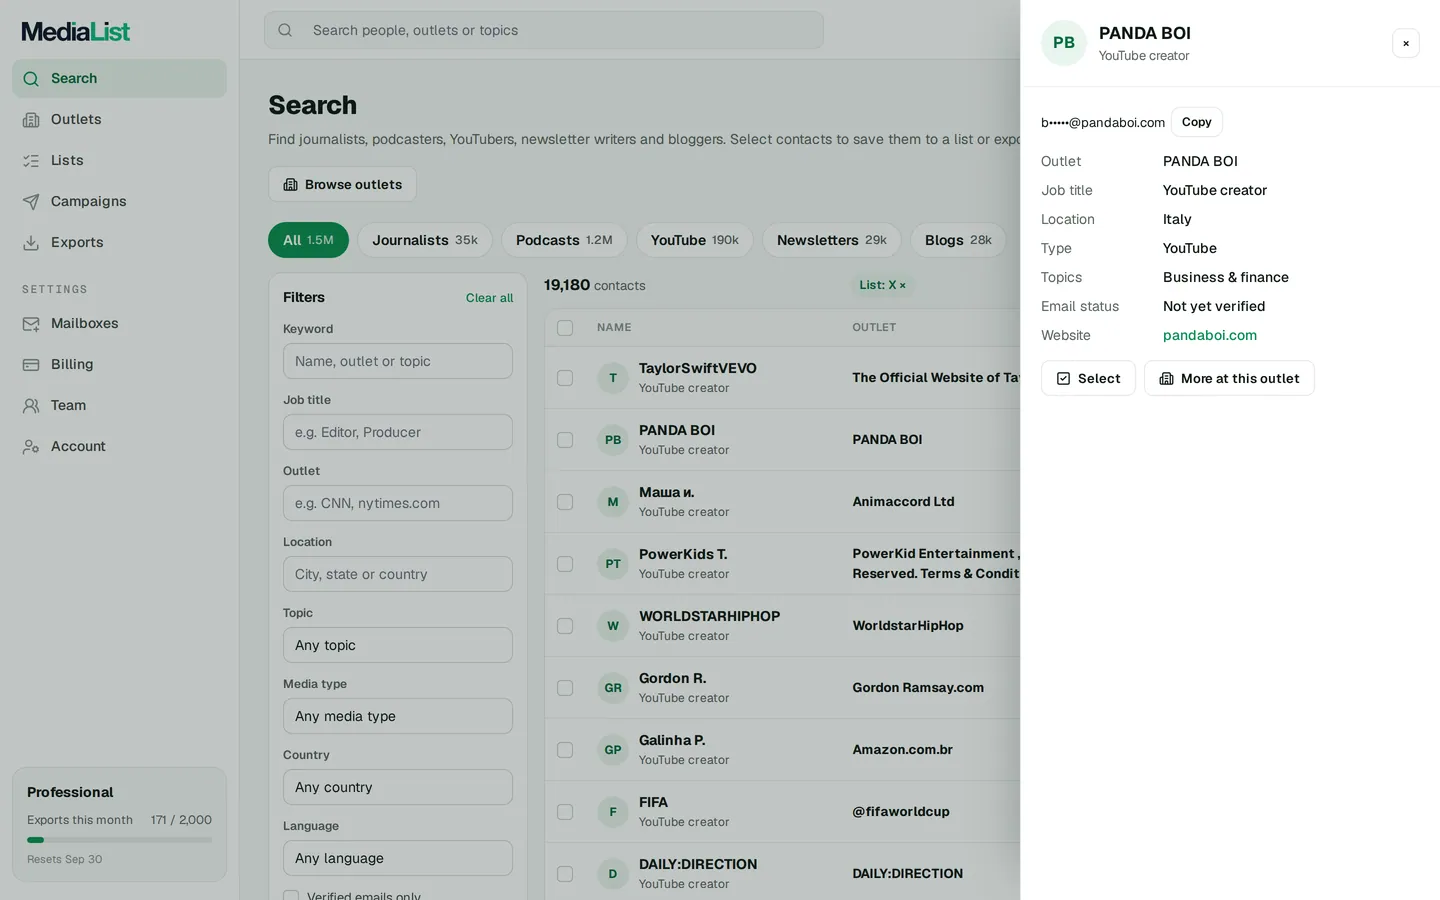Image resolution: width=1440 pixels, height=900 pixels.
Task: Click the TaylorSwiftVEVO avatar icon
Action: 613,378
